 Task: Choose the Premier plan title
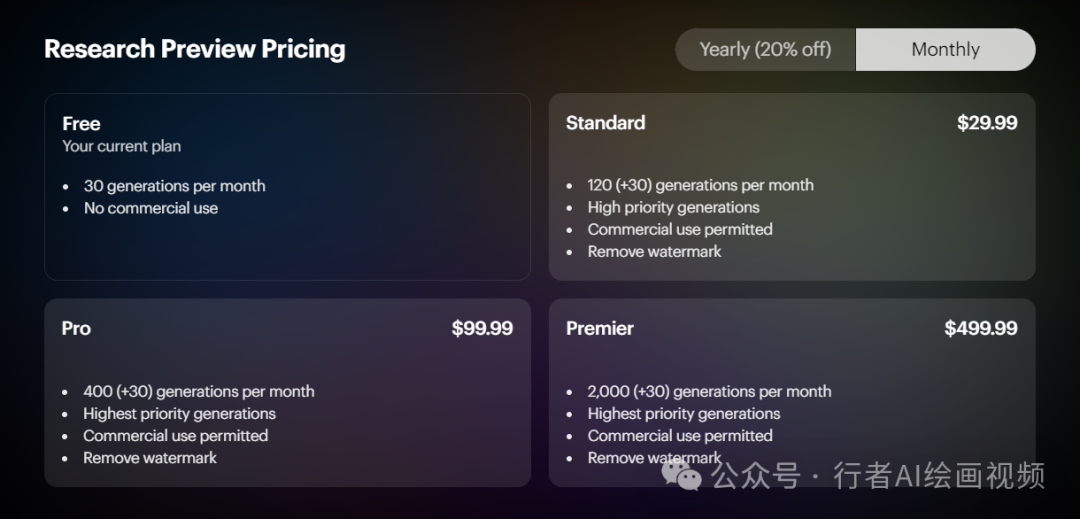[x=600, y=328]
